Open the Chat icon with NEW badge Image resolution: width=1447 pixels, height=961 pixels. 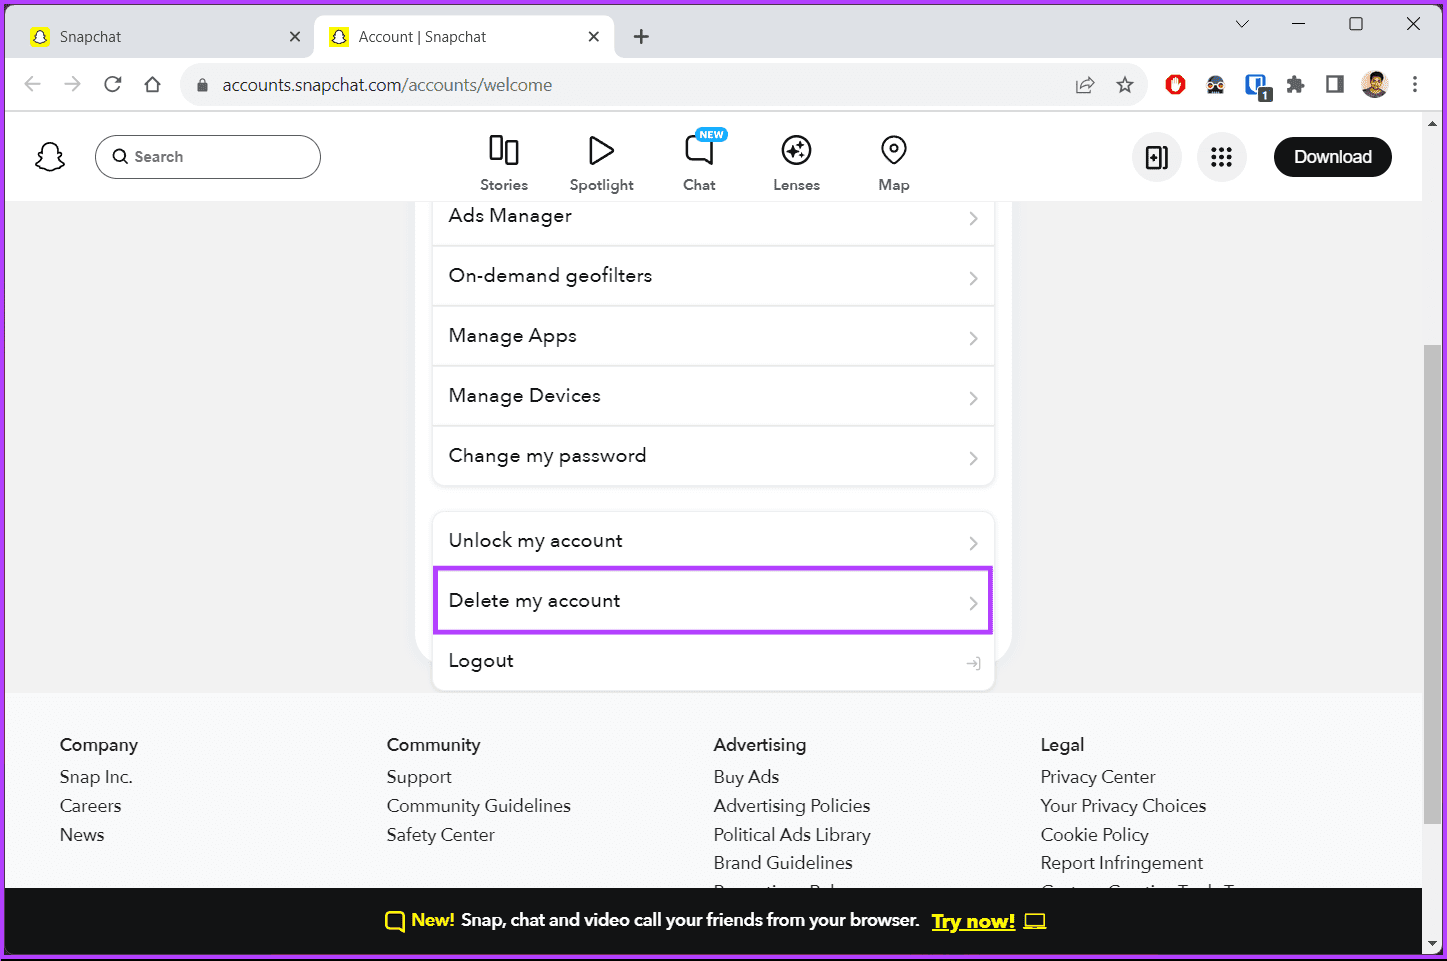[x=700, y=163]
